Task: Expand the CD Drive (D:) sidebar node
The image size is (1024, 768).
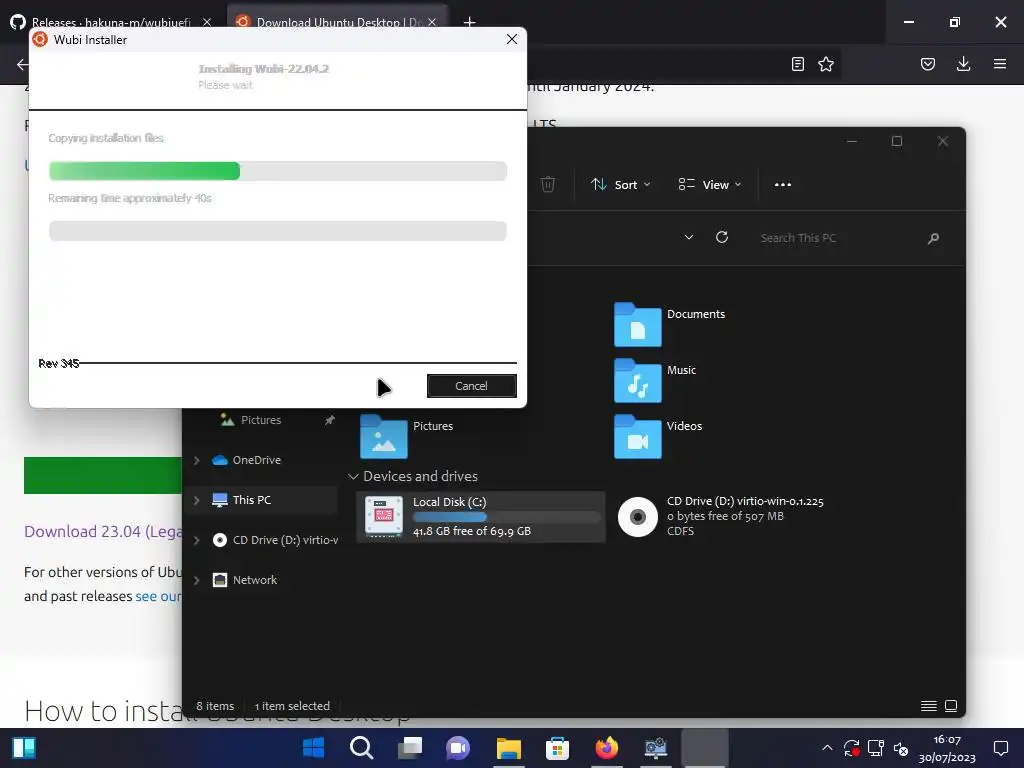Action: [x=197, y=540]
